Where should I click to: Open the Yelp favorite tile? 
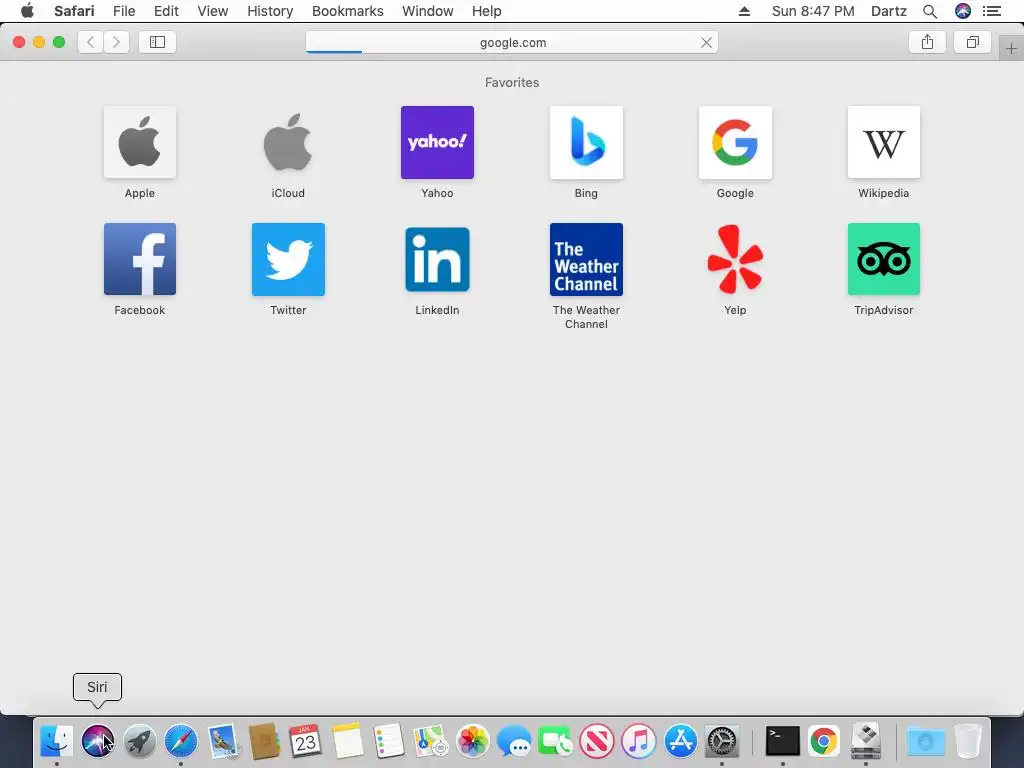735,259
